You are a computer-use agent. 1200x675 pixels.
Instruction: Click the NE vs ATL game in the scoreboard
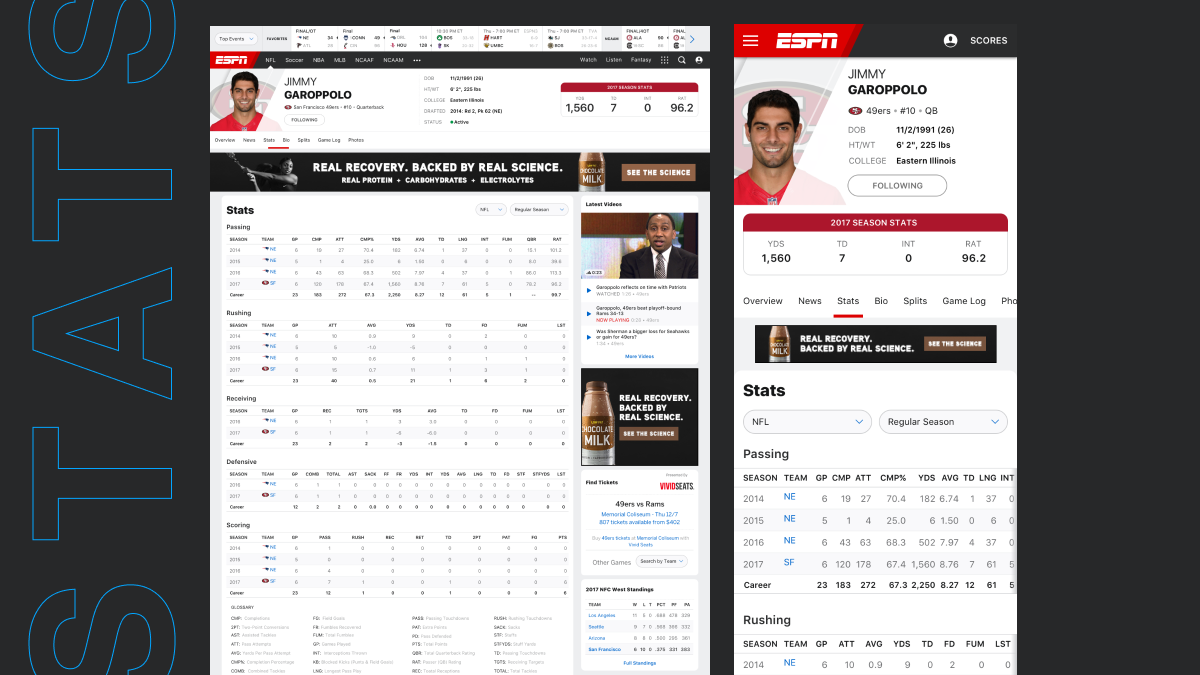click(x=313, y=40)
